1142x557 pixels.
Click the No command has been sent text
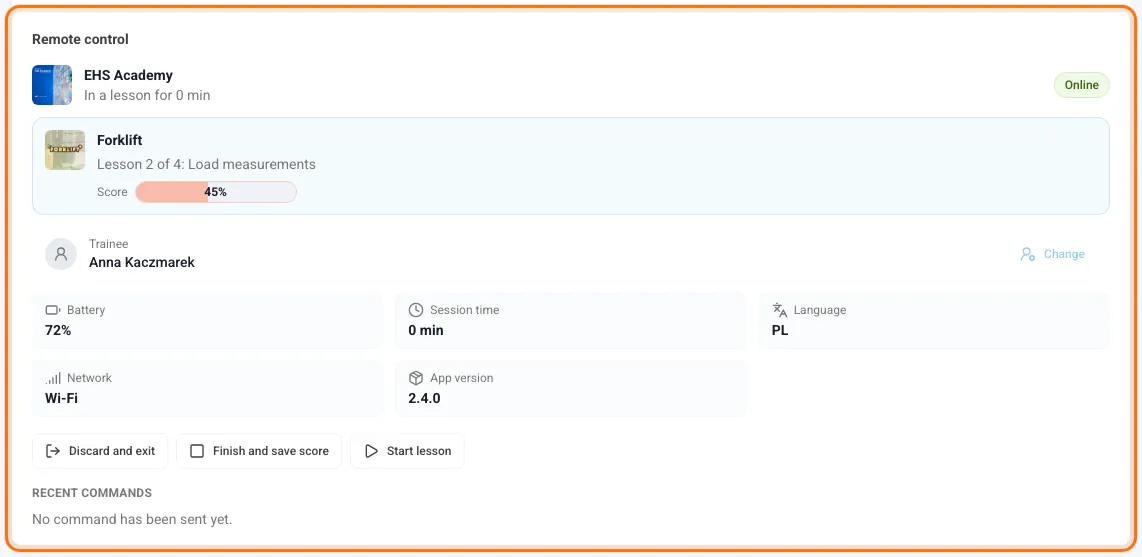pyautogui.click(x=132, y=520)
